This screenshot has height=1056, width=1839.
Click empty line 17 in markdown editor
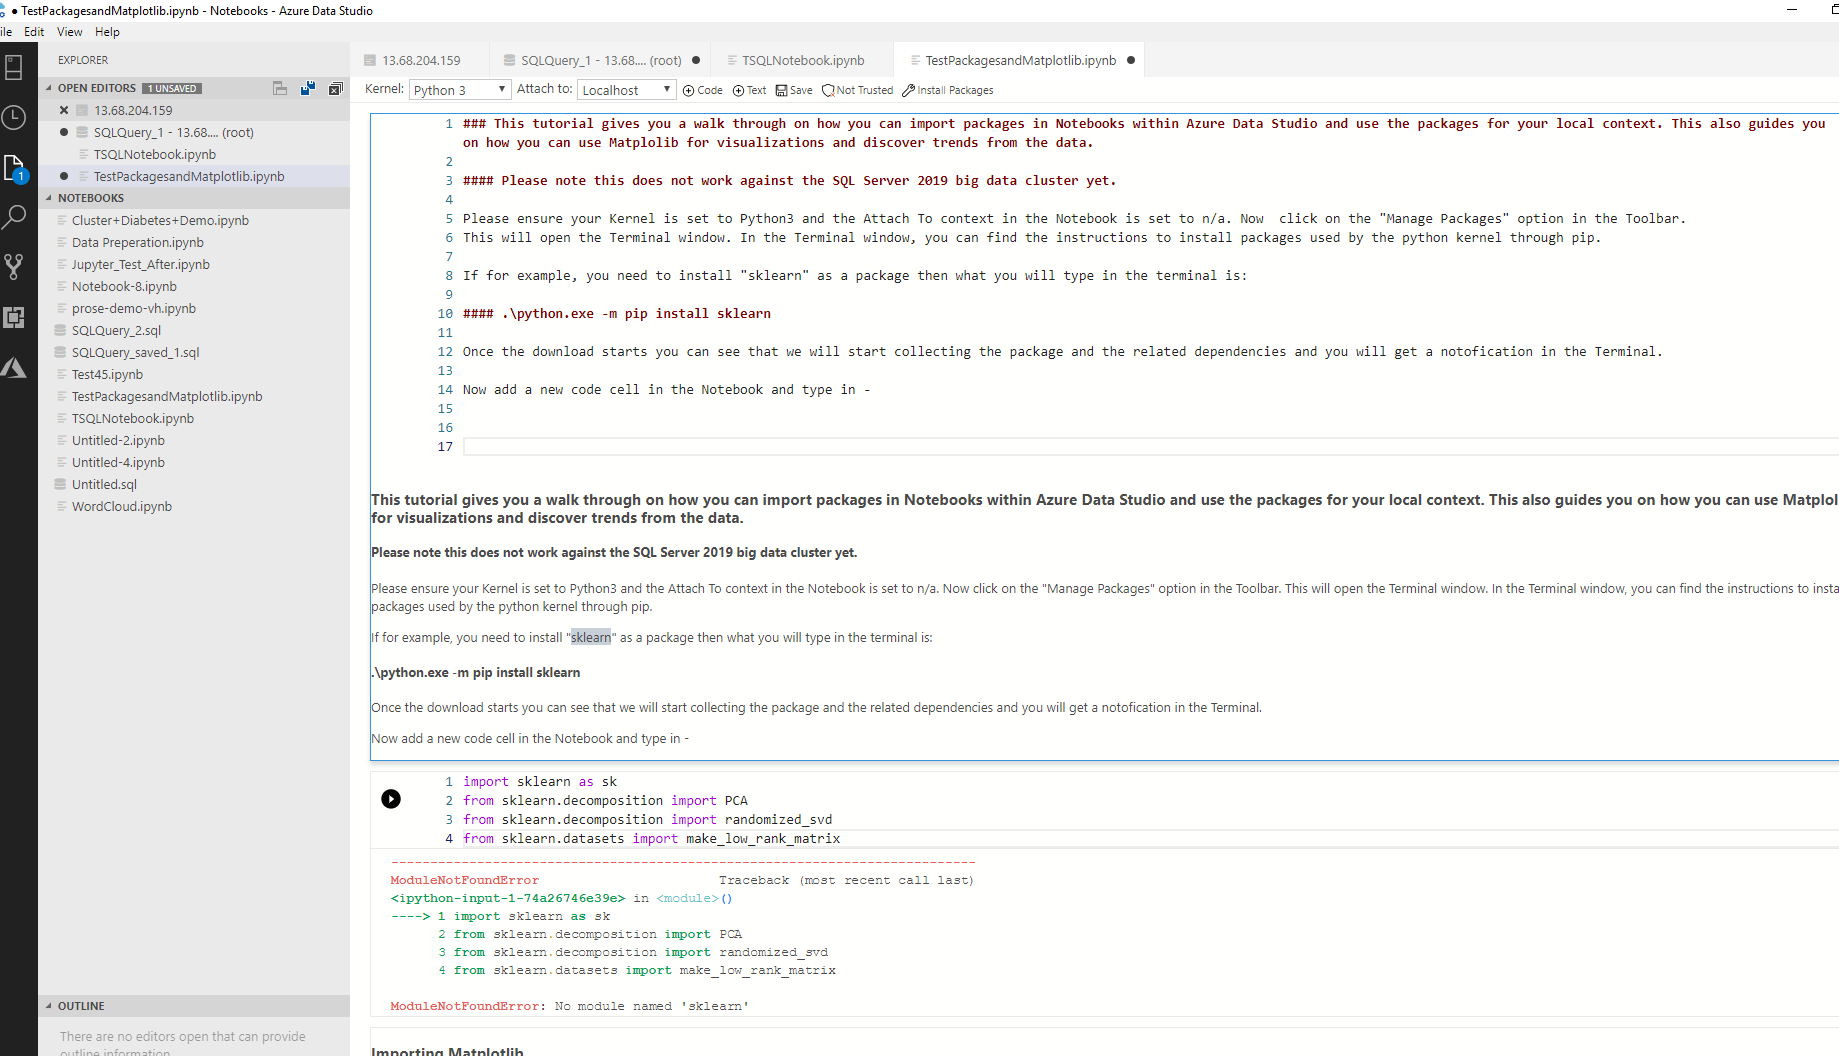(x=1150, y=446)
